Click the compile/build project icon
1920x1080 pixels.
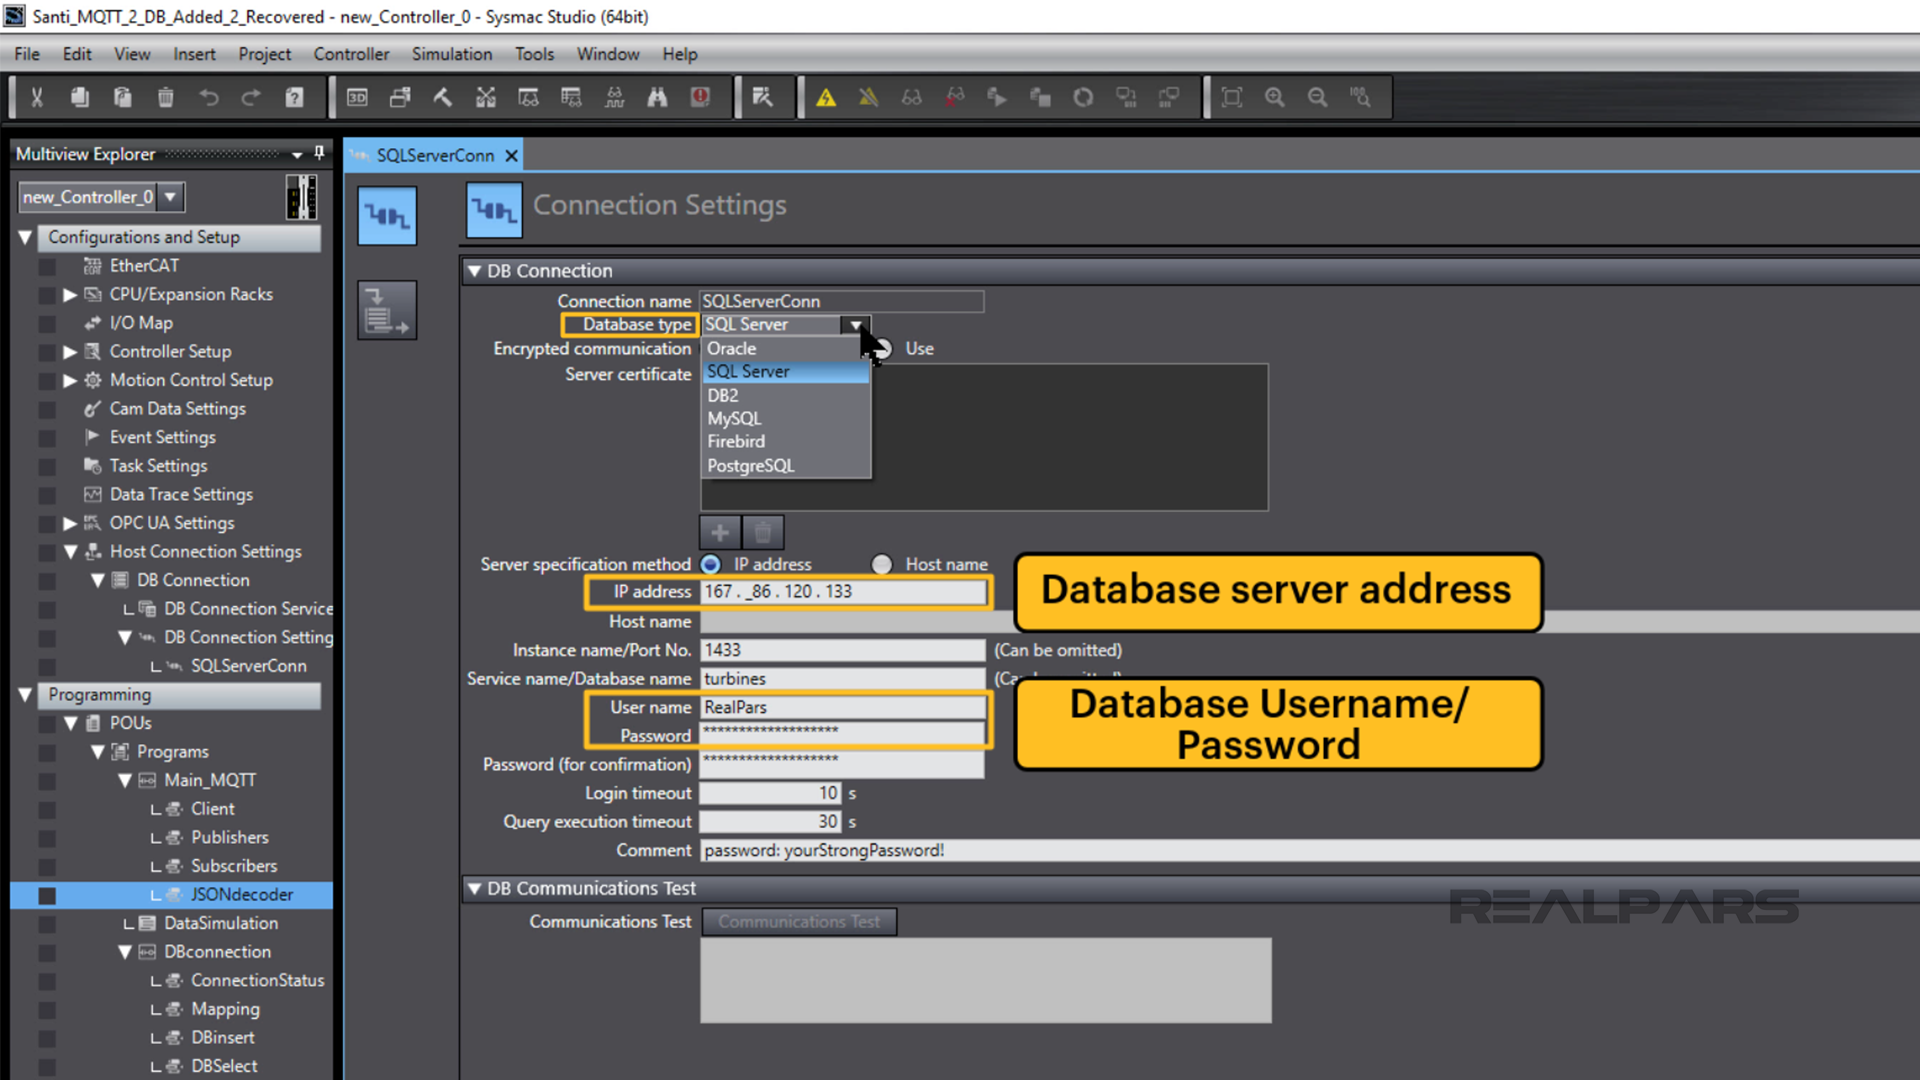[442, 98]
